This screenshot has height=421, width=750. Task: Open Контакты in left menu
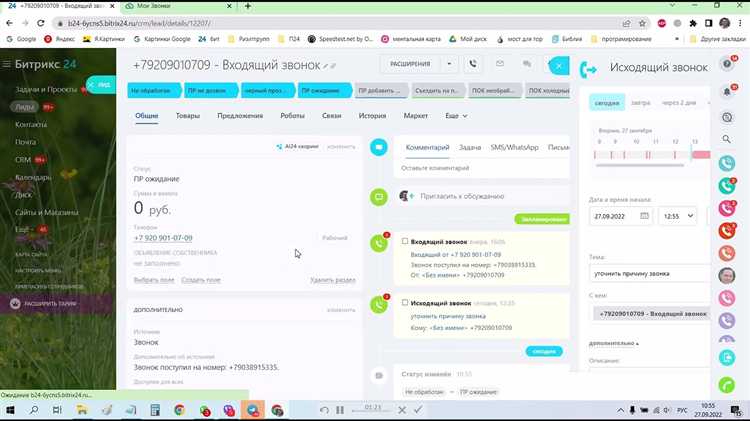[31, 124]
